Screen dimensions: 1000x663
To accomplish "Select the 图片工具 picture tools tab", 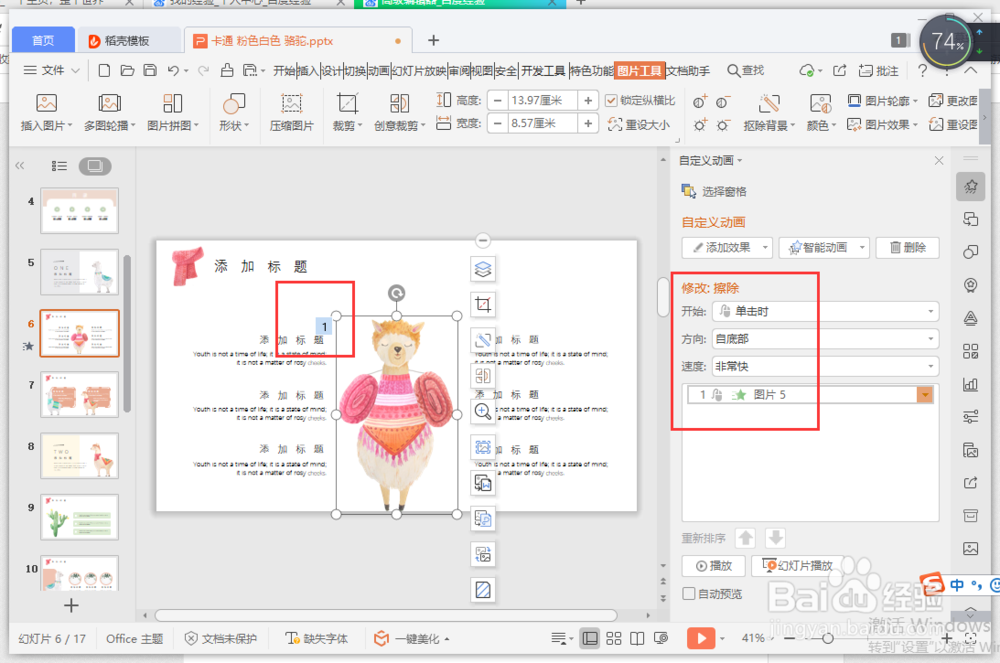I will click(x=639, y=70).
